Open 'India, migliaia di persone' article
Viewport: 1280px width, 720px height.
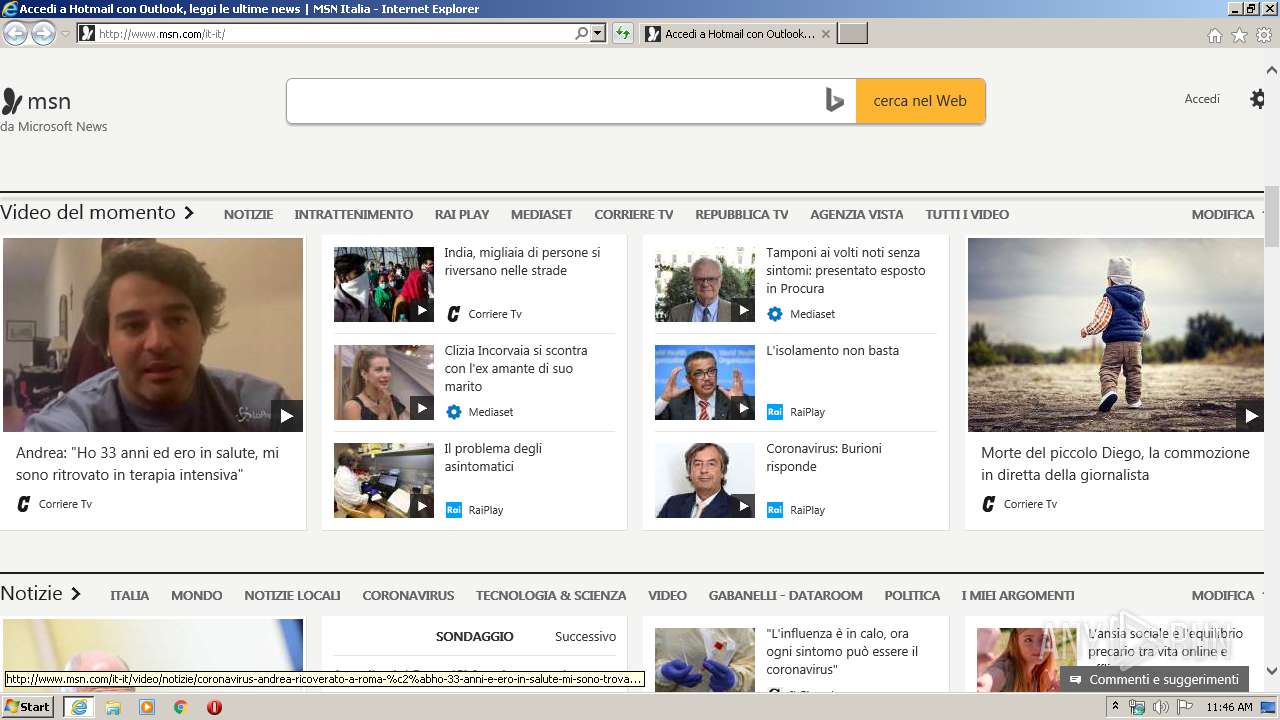point(522,262)
